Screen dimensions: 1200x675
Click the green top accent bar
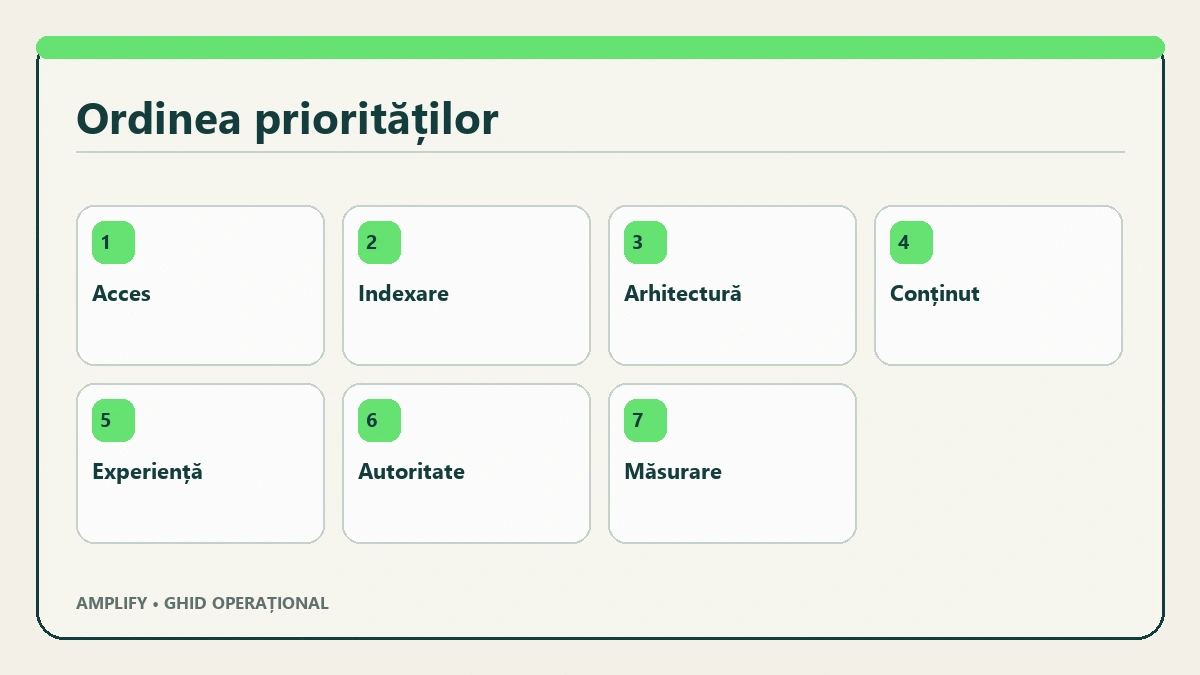coord(600,47)
